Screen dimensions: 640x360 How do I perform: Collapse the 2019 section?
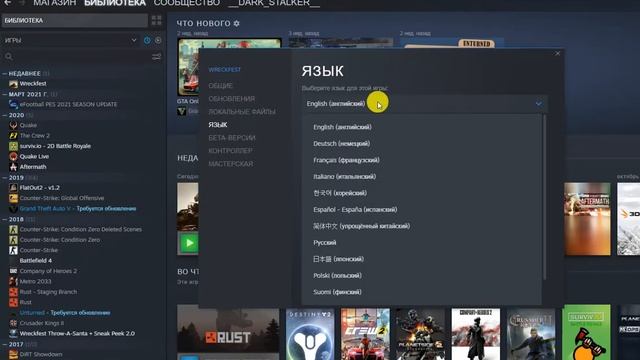click(4, 178)
